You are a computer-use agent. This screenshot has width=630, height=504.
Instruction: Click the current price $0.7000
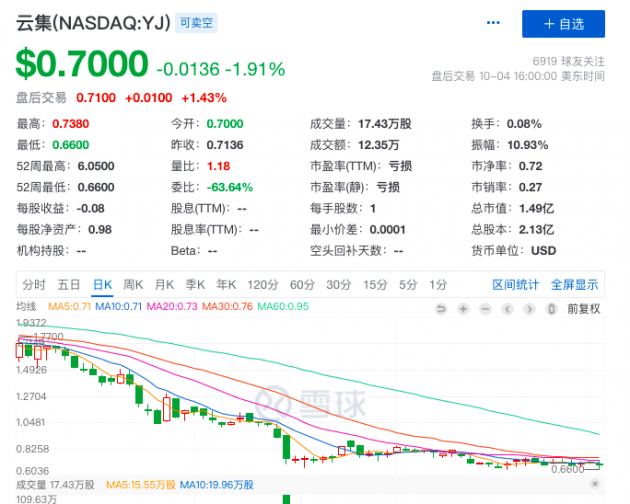click(x=82, y=63)
